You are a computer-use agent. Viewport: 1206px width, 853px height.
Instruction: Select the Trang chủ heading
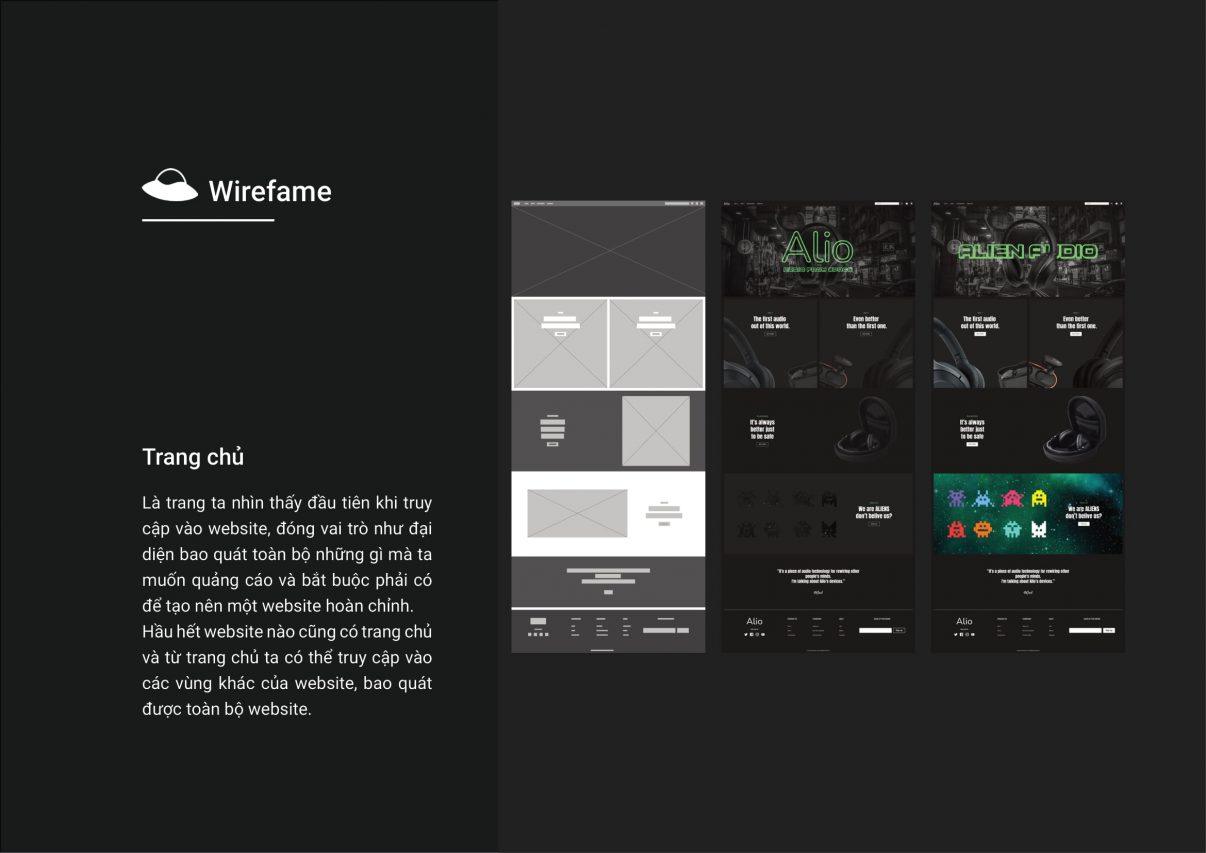tap(193, 457)
